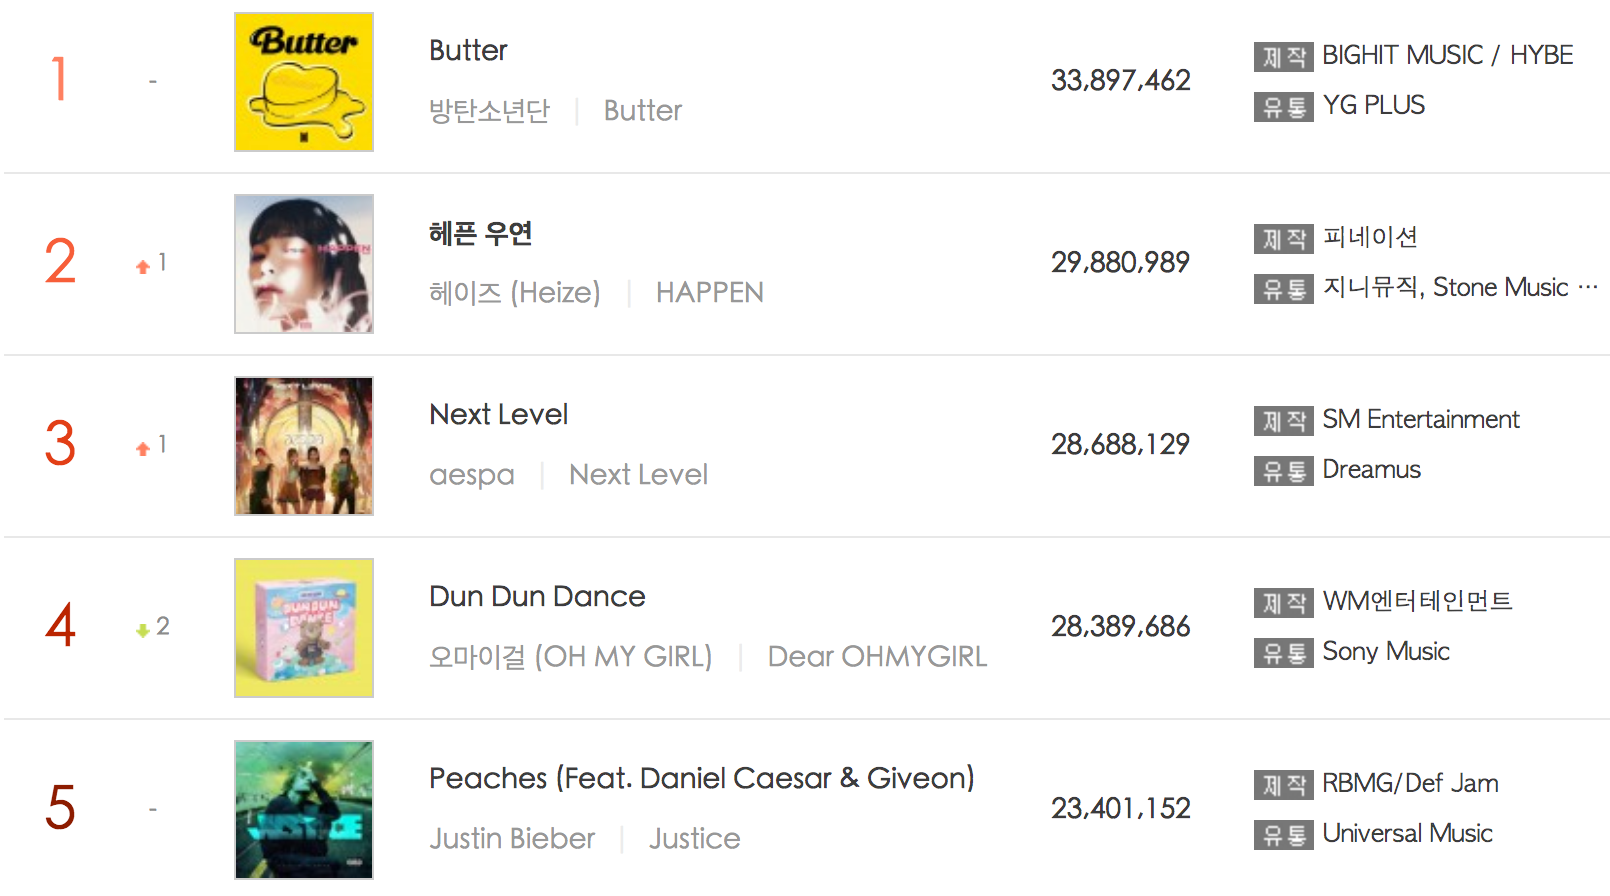The height and width of the screenshot is (896, 1610).
Task: Click the 유통 badge next to YG PLUS
Action: point(1283,107)
